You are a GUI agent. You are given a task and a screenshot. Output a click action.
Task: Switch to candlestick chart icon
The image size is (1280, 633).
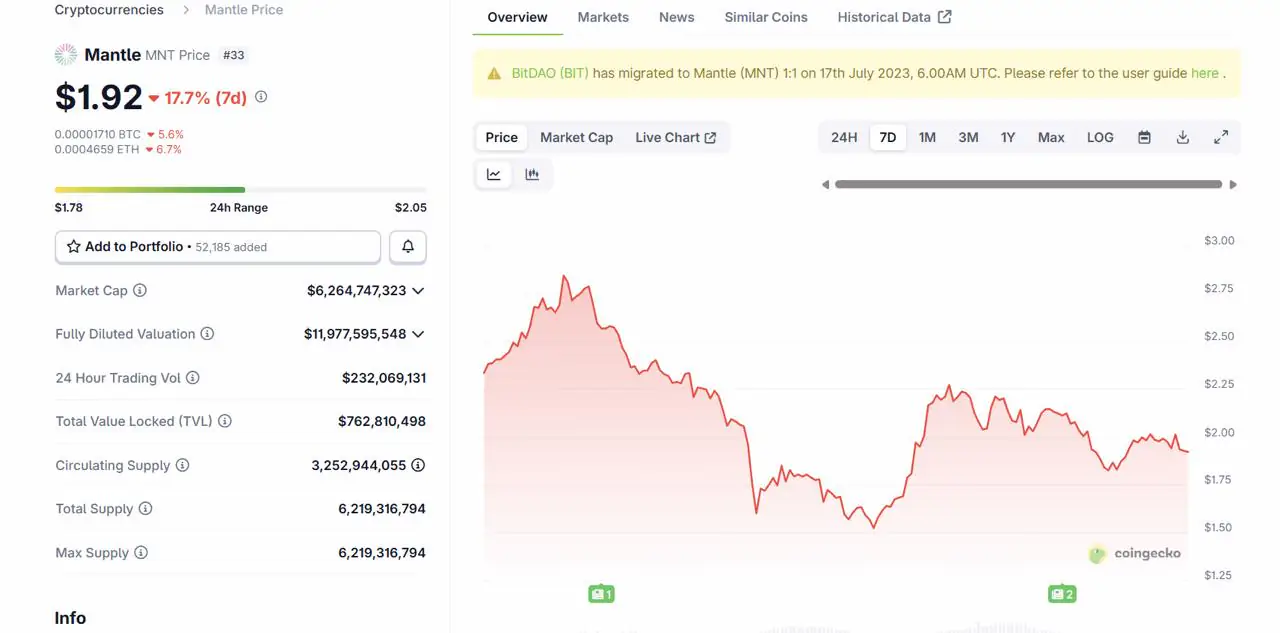pos(532,175)
